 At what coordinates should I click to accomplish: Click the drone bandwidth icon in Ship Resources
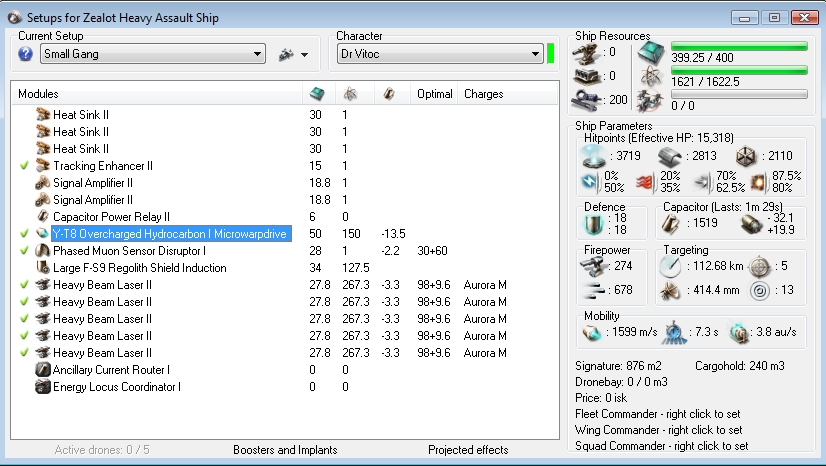(650, 101)
